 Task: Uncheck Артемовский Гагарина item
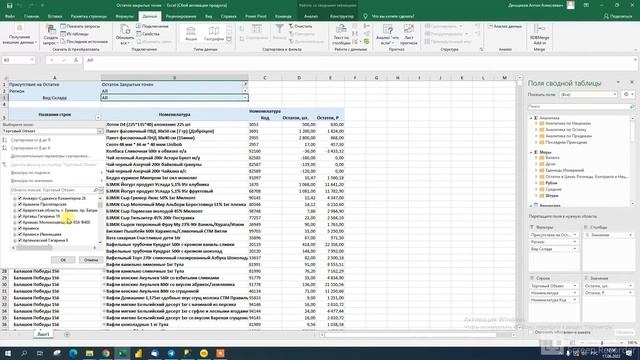tap(20, 240)
